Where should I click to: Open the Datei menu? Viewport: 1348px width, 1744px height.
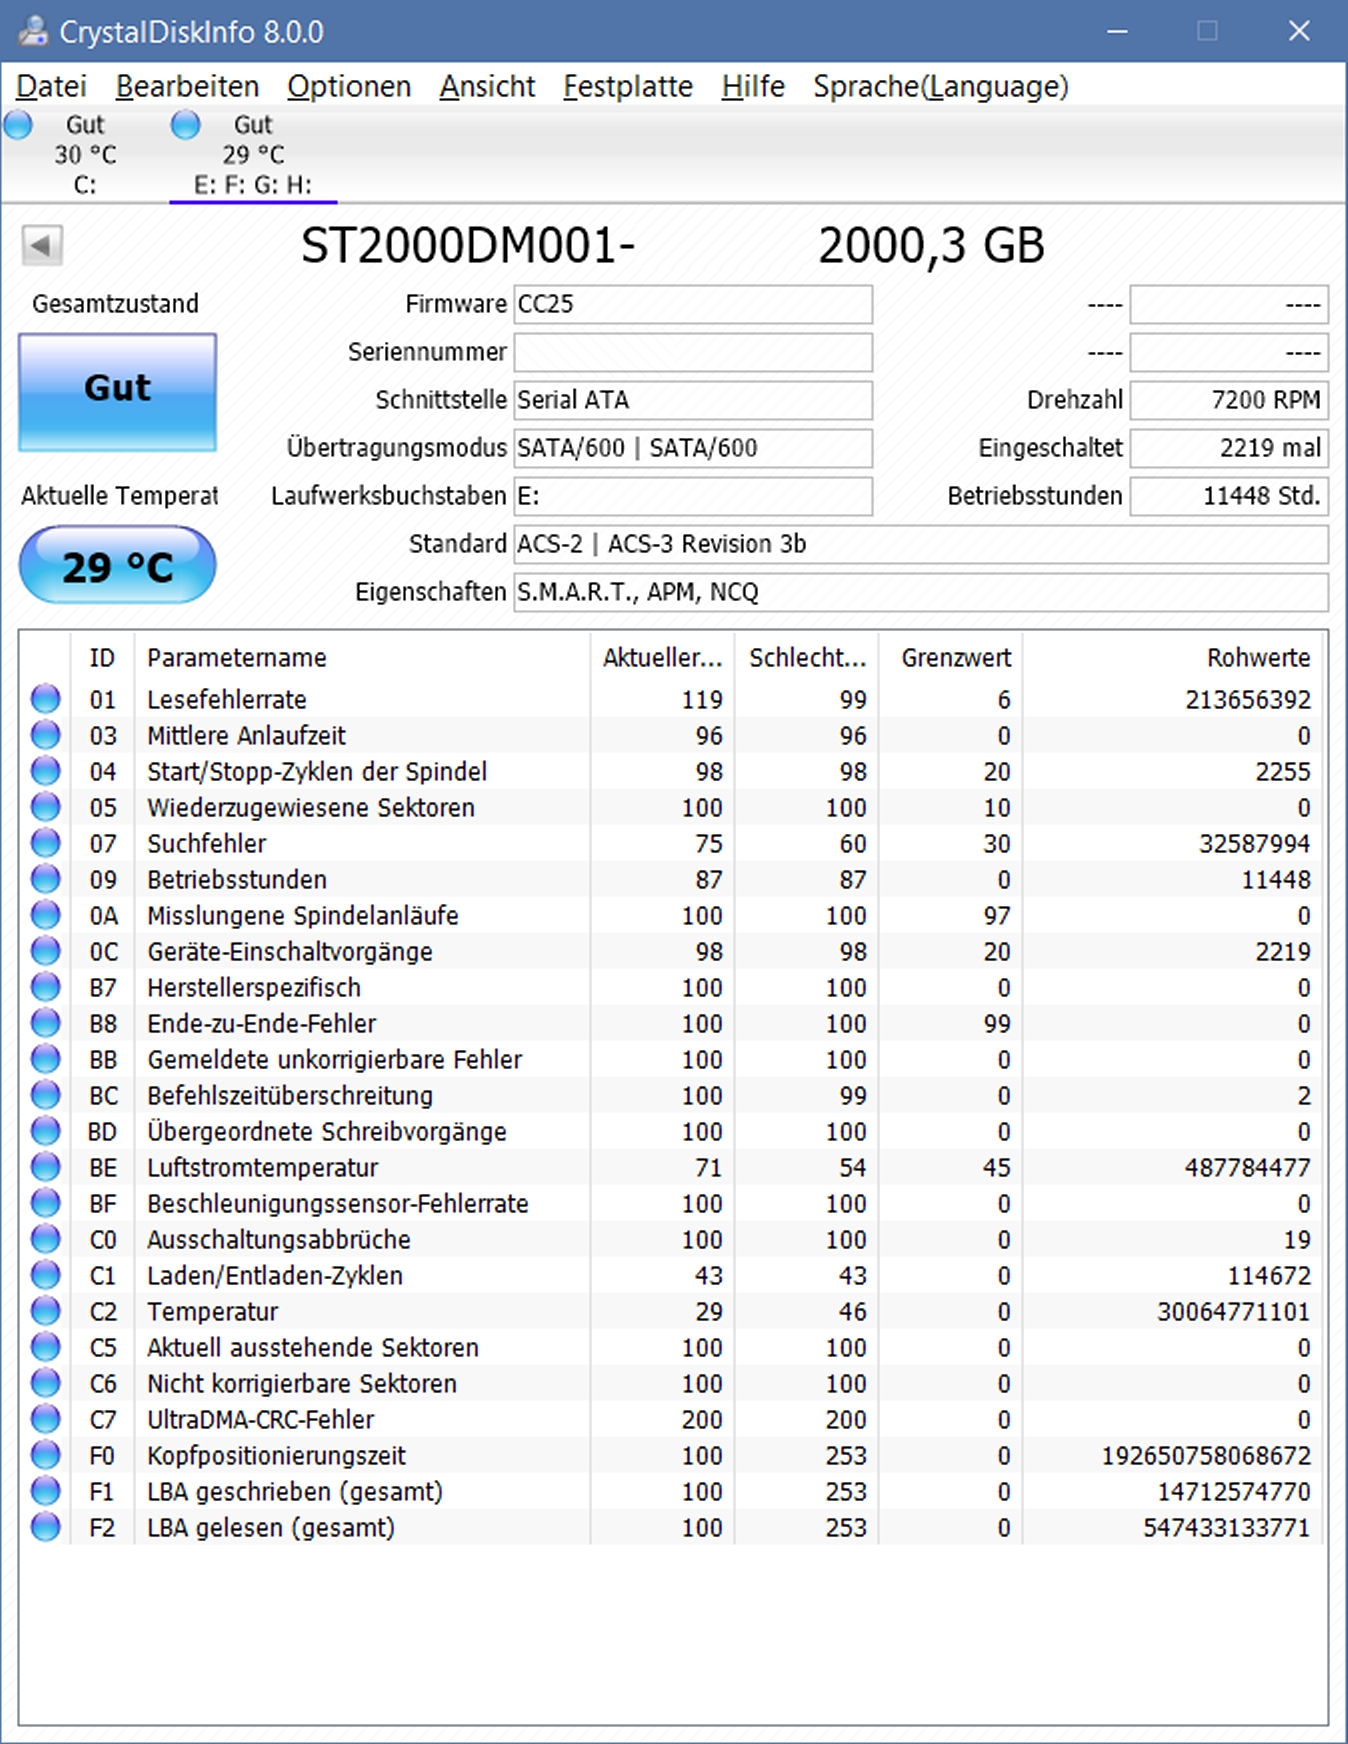51,87
